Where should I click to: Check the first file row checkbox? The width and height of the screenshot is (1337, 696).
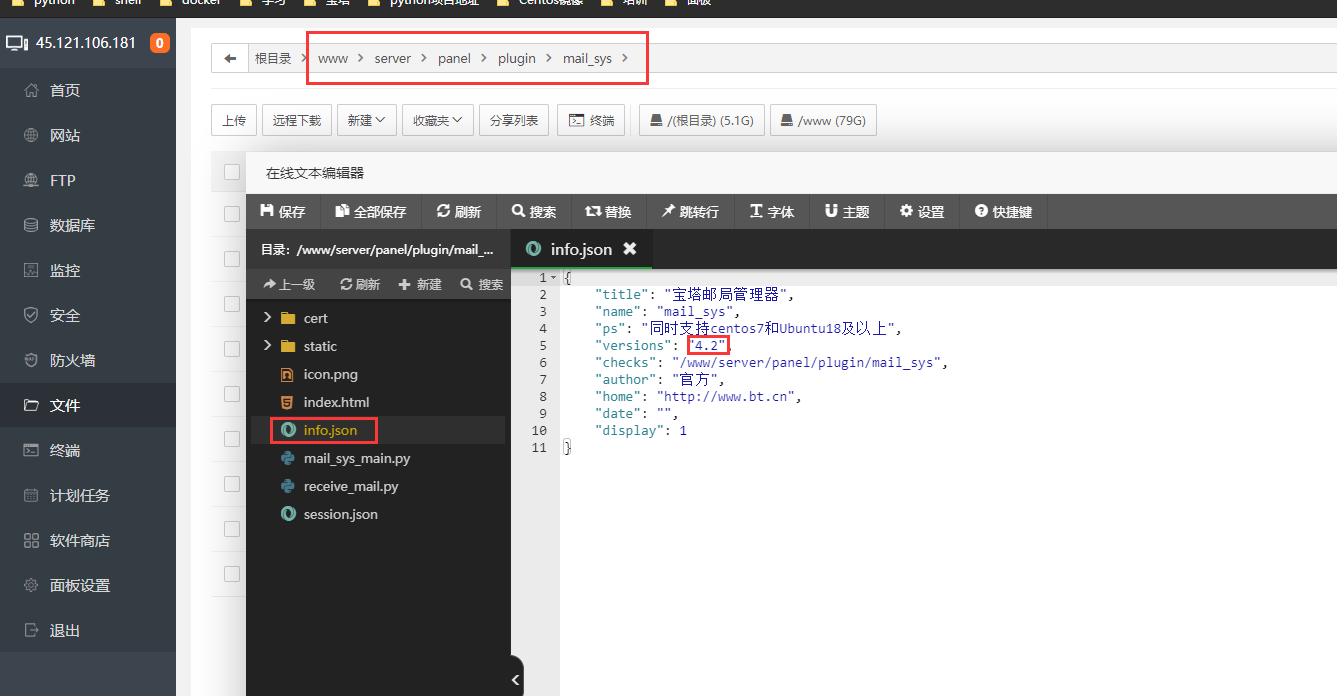click(x=232, y=214)
